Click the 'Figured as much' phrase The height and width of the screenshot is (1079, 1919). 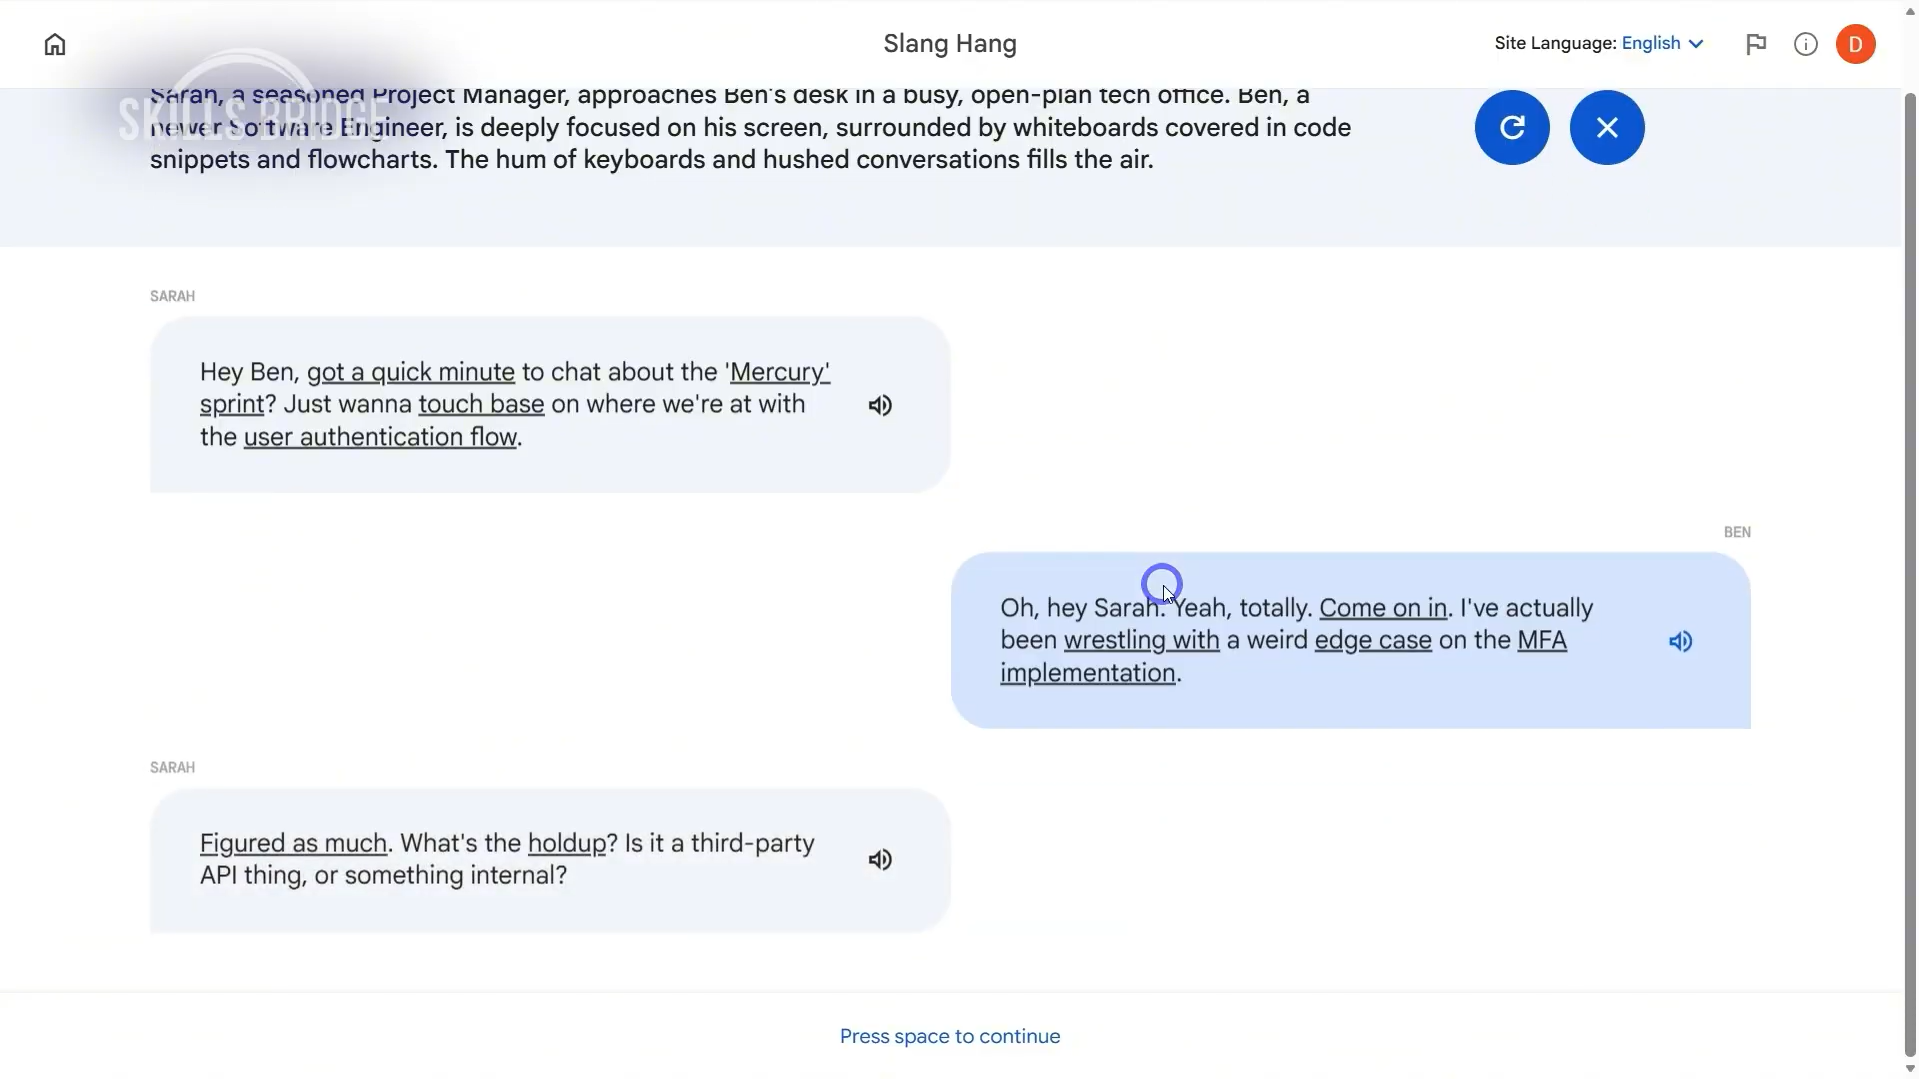tap(293, 843)
